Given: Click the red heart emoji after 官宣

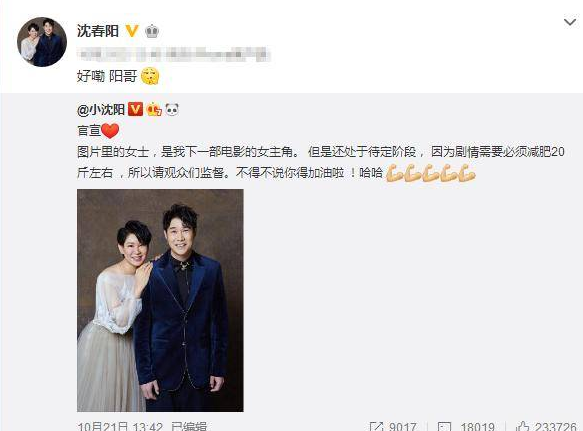Looking at the screenshot, I should pos(110,131).
